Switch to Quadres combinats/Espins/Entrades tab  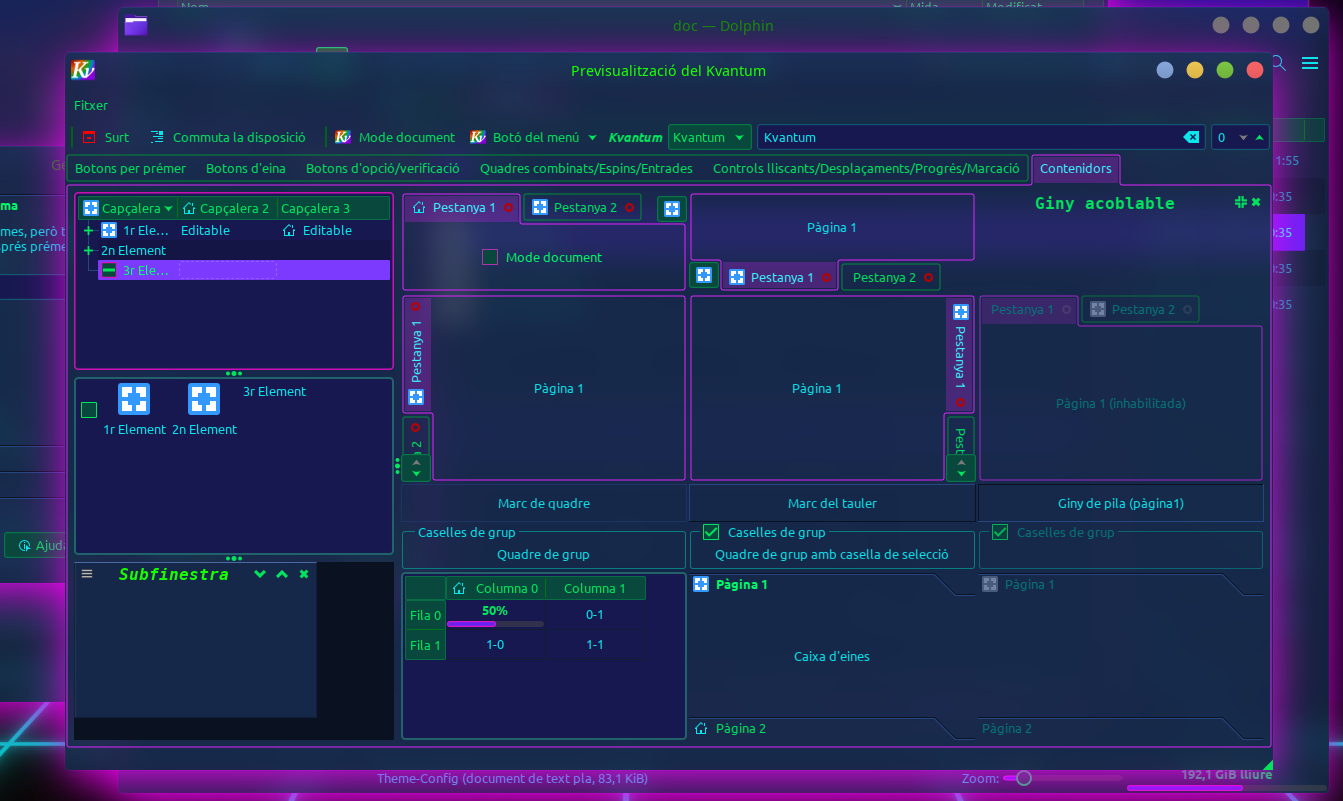[x=586, y=168]
